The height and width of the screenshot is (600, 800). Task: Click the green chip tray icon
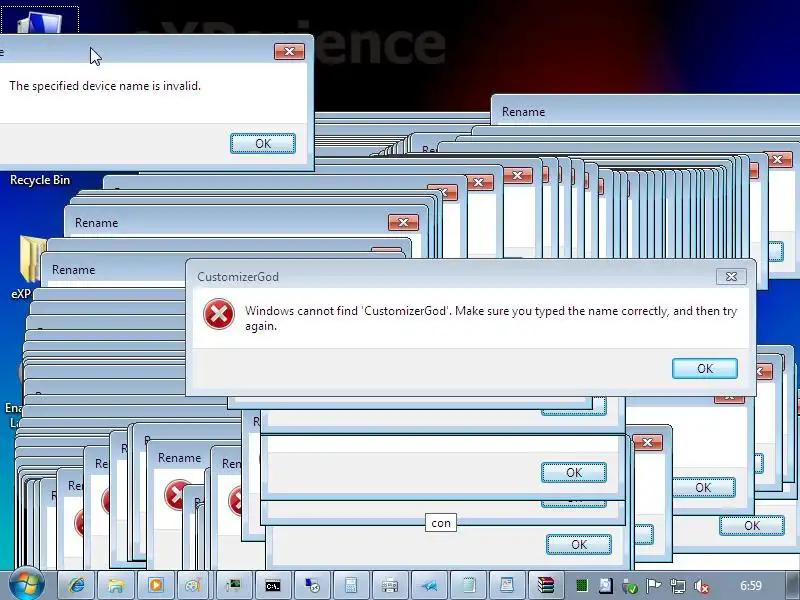pyautogui.click(x=582, y=586)
